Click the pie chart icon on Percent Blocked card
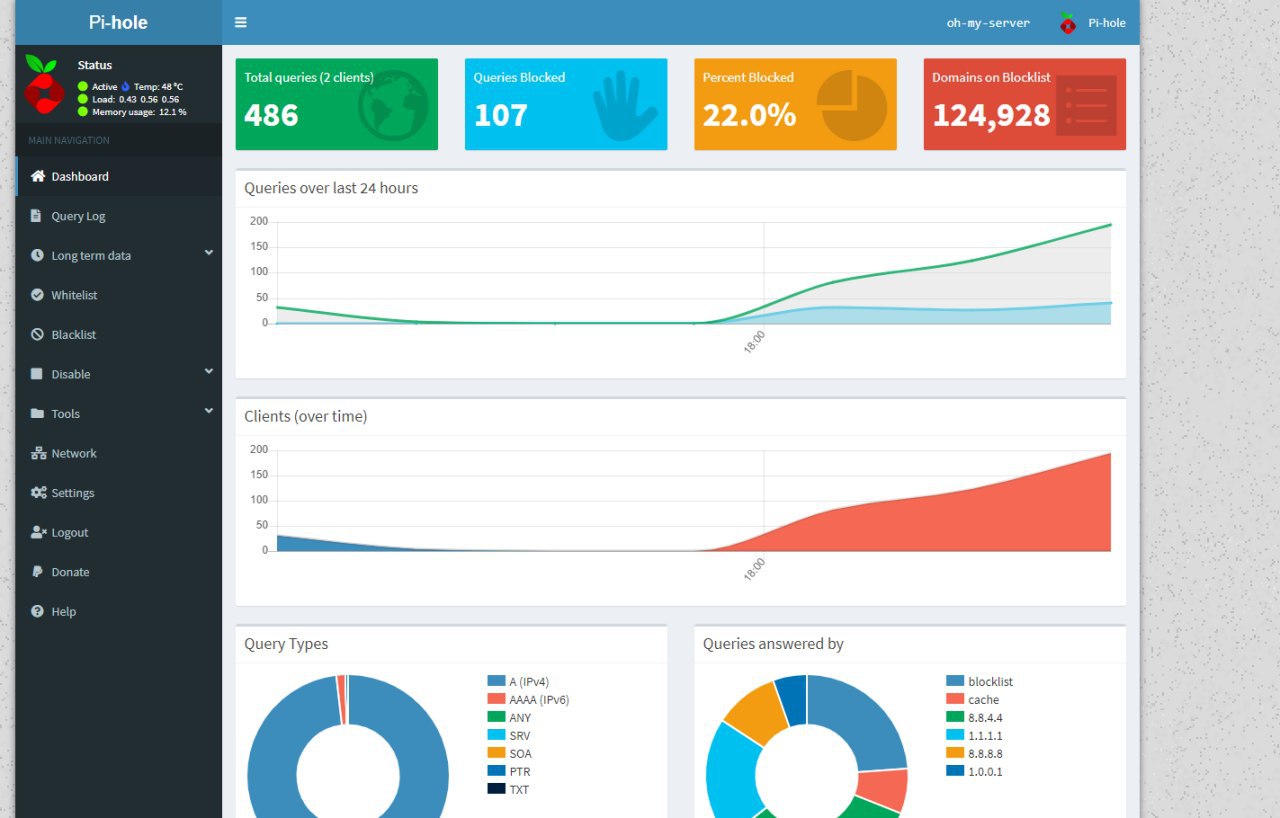The image size is (1280, 818). pyautogui.click(x=852, y=105)
